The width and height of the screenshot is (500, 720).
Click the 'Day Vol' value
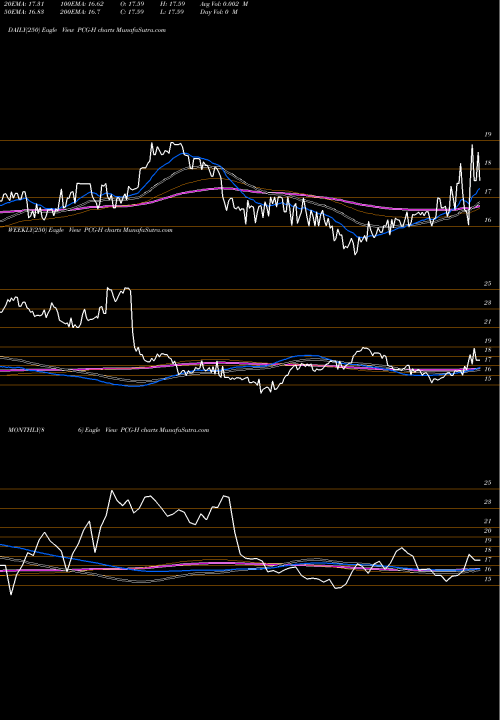click(219, 12)
